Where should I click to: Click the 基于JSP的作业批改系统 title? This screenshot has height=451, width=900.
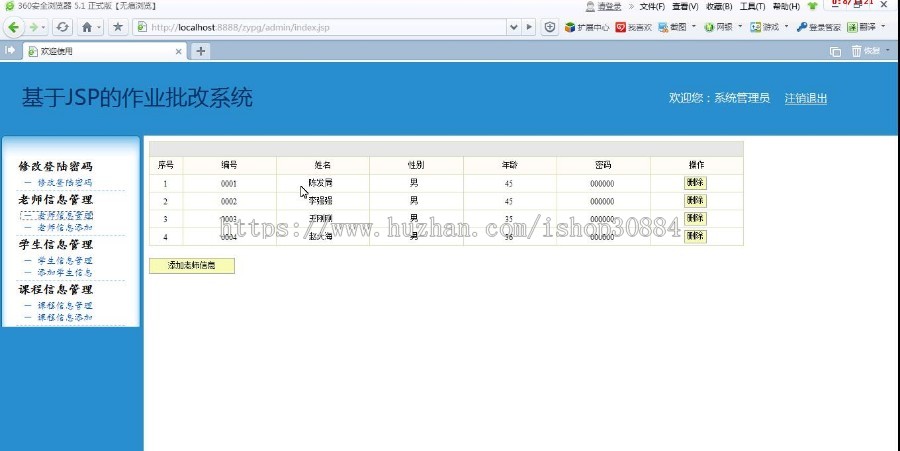pyautogui.click(x=137, y=98)
